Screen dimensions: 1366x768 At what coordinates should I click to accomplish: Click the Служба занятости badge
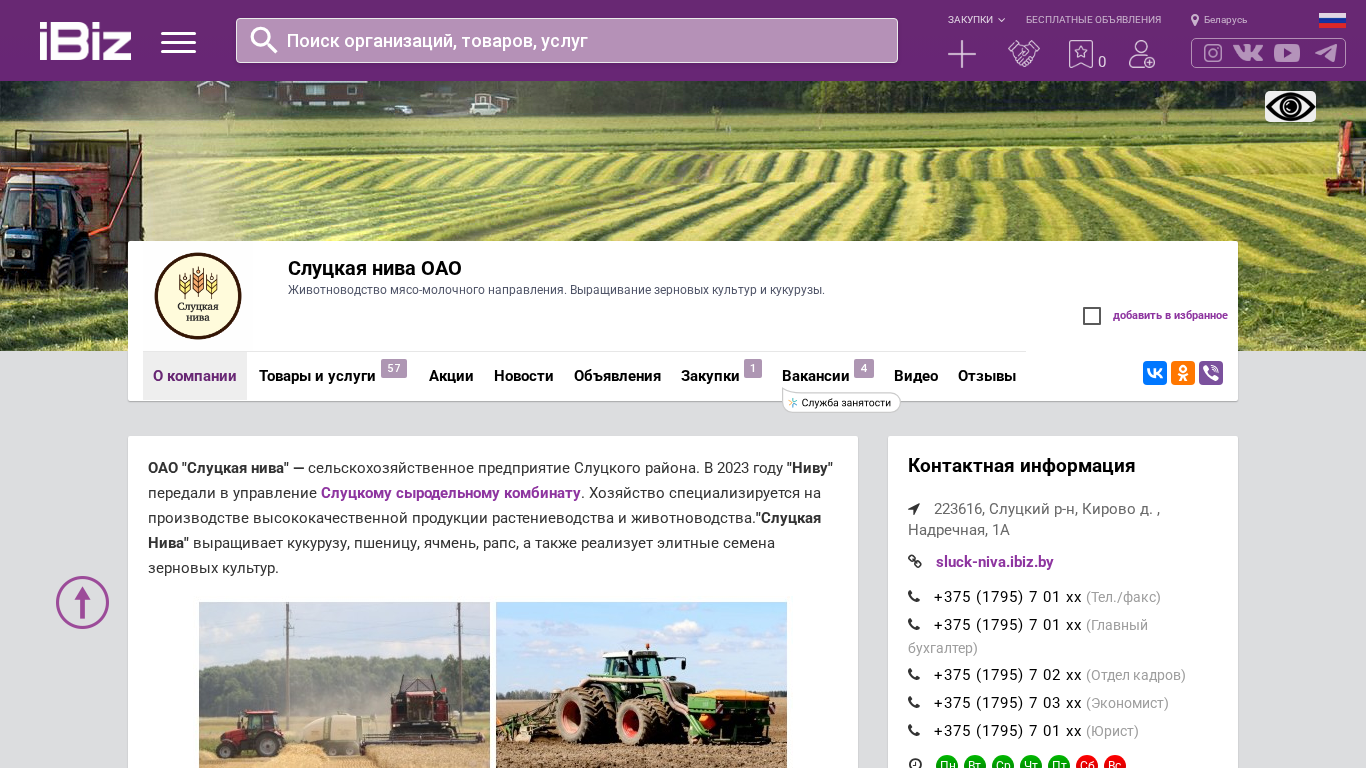coord(841,402)
